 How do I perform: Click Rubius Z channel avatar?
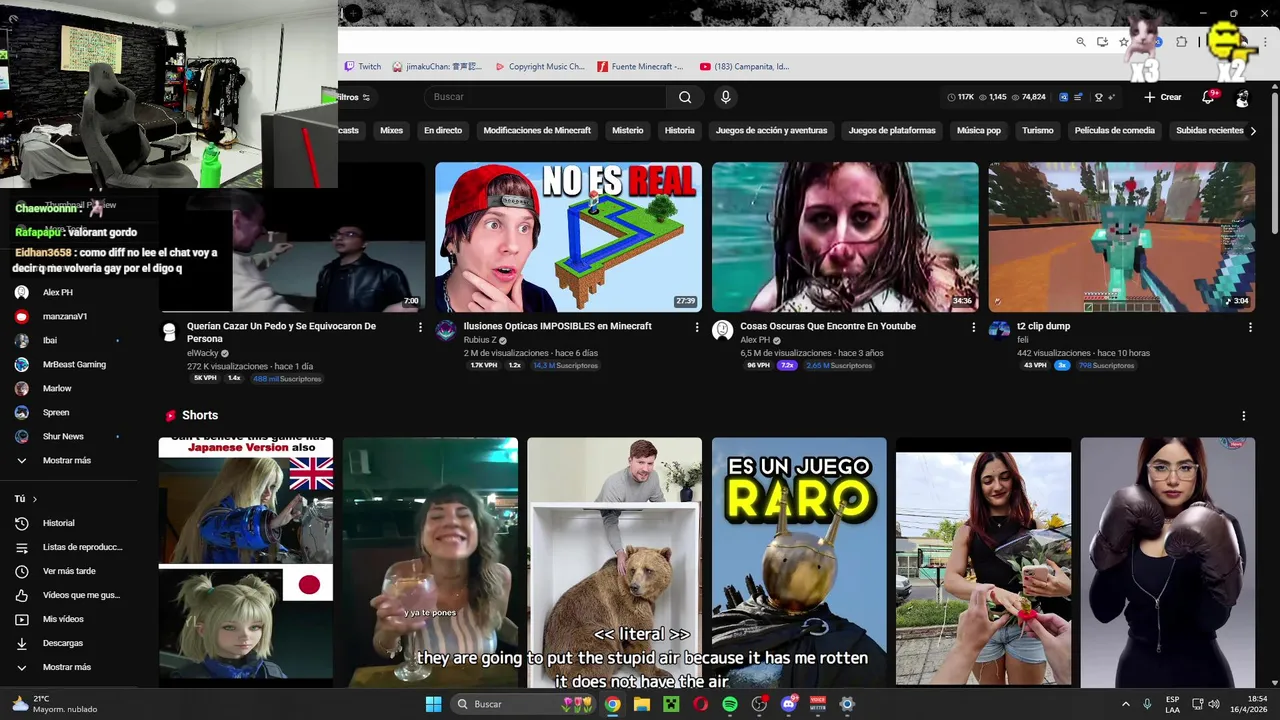pos(446,331)
